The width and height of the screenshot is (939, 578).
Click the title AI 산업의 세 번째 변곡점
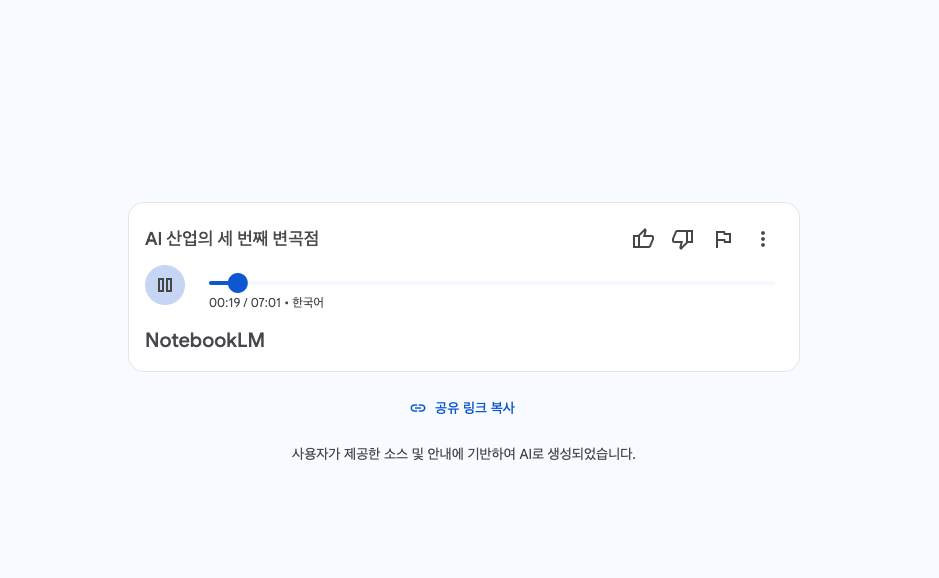[x=232, y=238]
